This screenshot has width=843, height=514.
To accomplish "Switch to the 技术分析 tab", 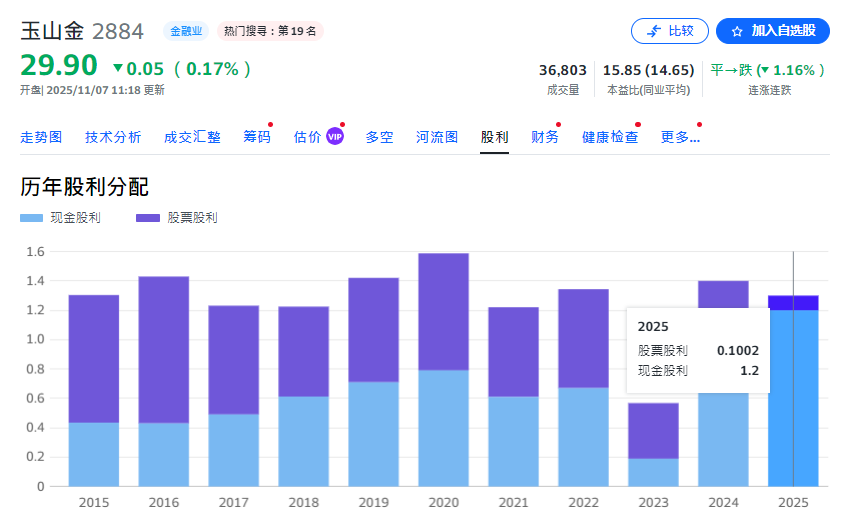I will tap(113, 137).
